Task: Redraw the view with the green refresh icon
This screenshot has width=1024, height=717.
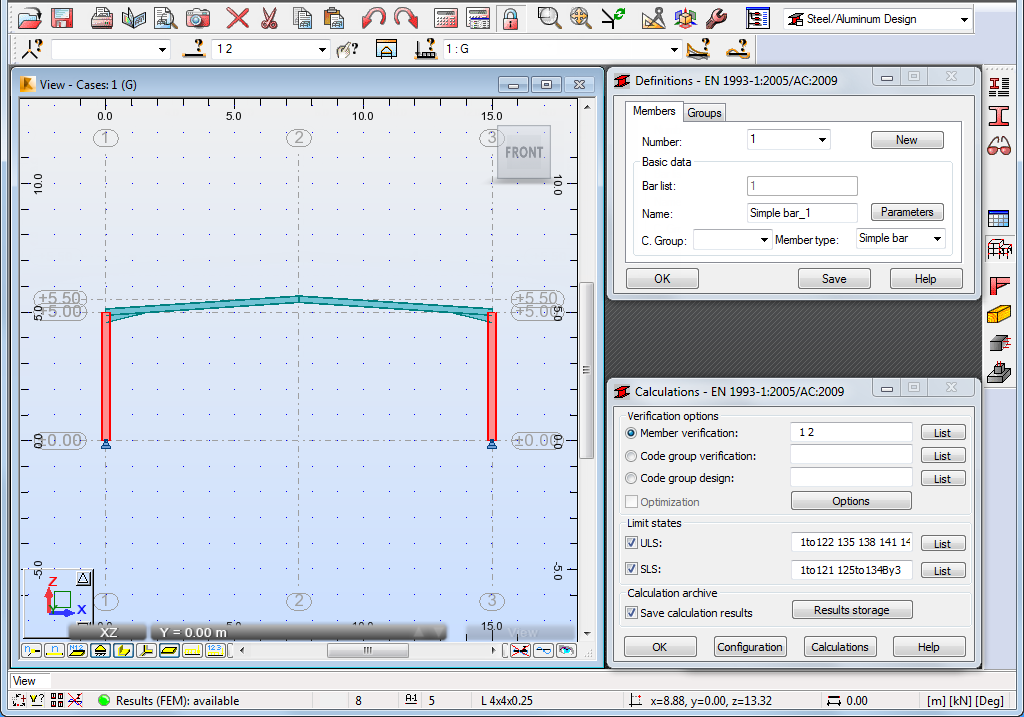Action: point(613,18)
